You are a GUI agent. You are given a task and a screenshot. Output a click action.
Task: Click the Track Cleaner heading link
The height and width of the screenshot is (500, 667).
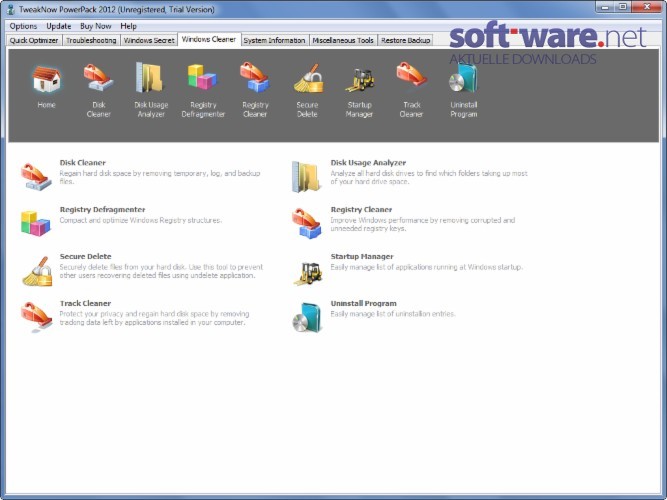(85, 303)
